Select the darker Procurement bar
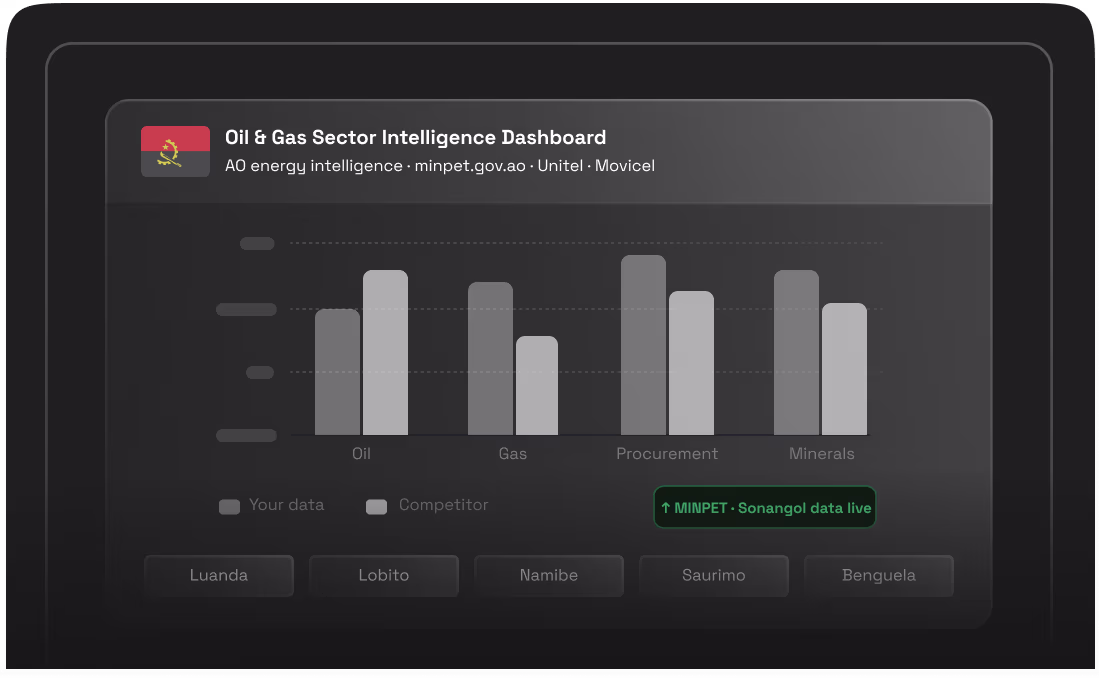Image resolution: width=1101 pixels, height=678 pixels. point(643,345)
